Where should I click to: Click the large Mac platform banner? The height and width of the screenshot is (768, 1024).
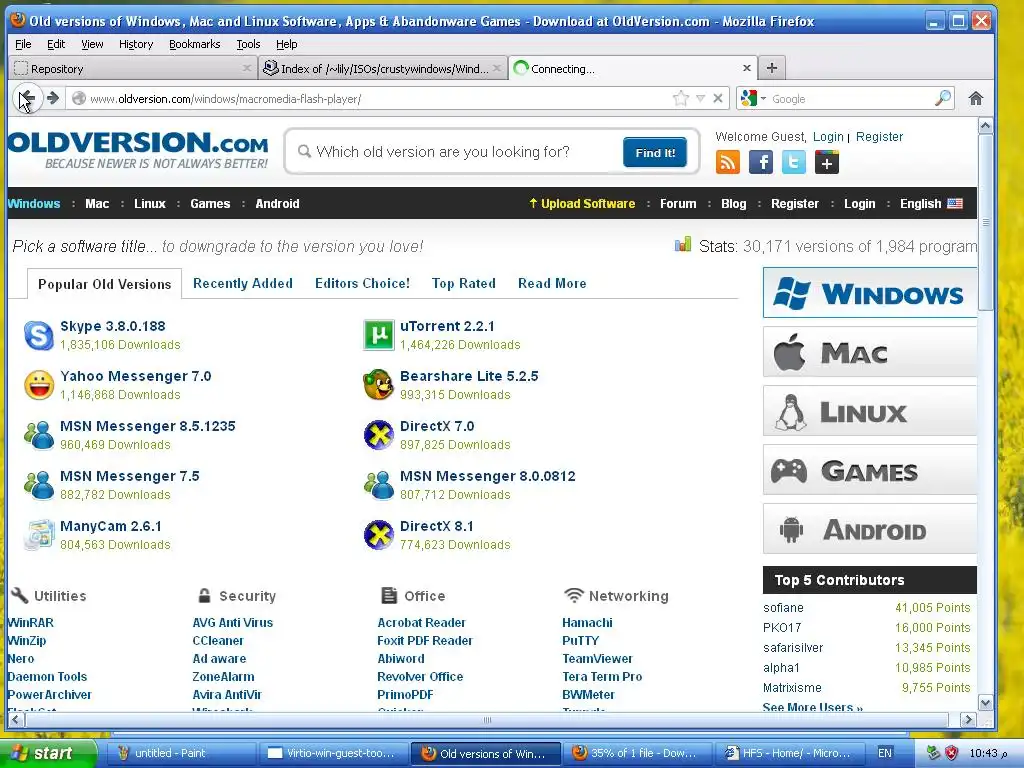click(870, 352)
